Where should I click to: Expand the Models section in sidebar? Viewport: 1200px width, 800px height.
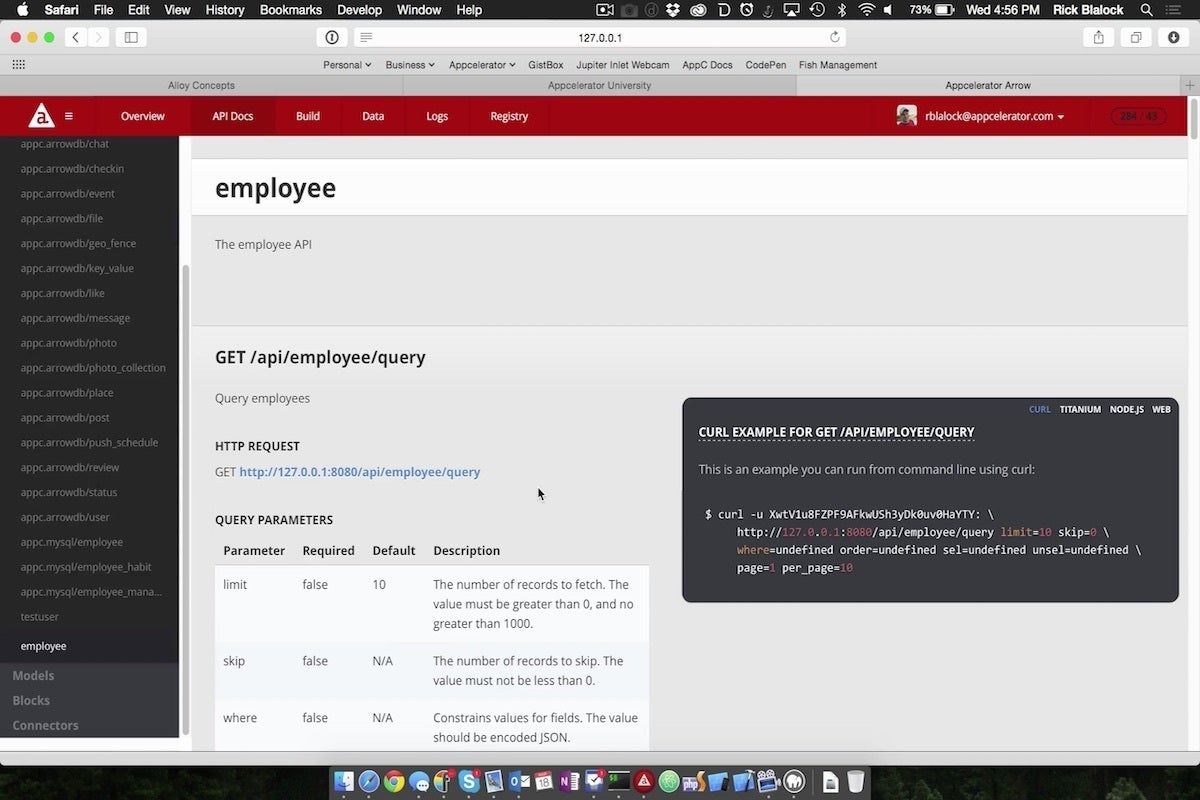click(33, 676)
